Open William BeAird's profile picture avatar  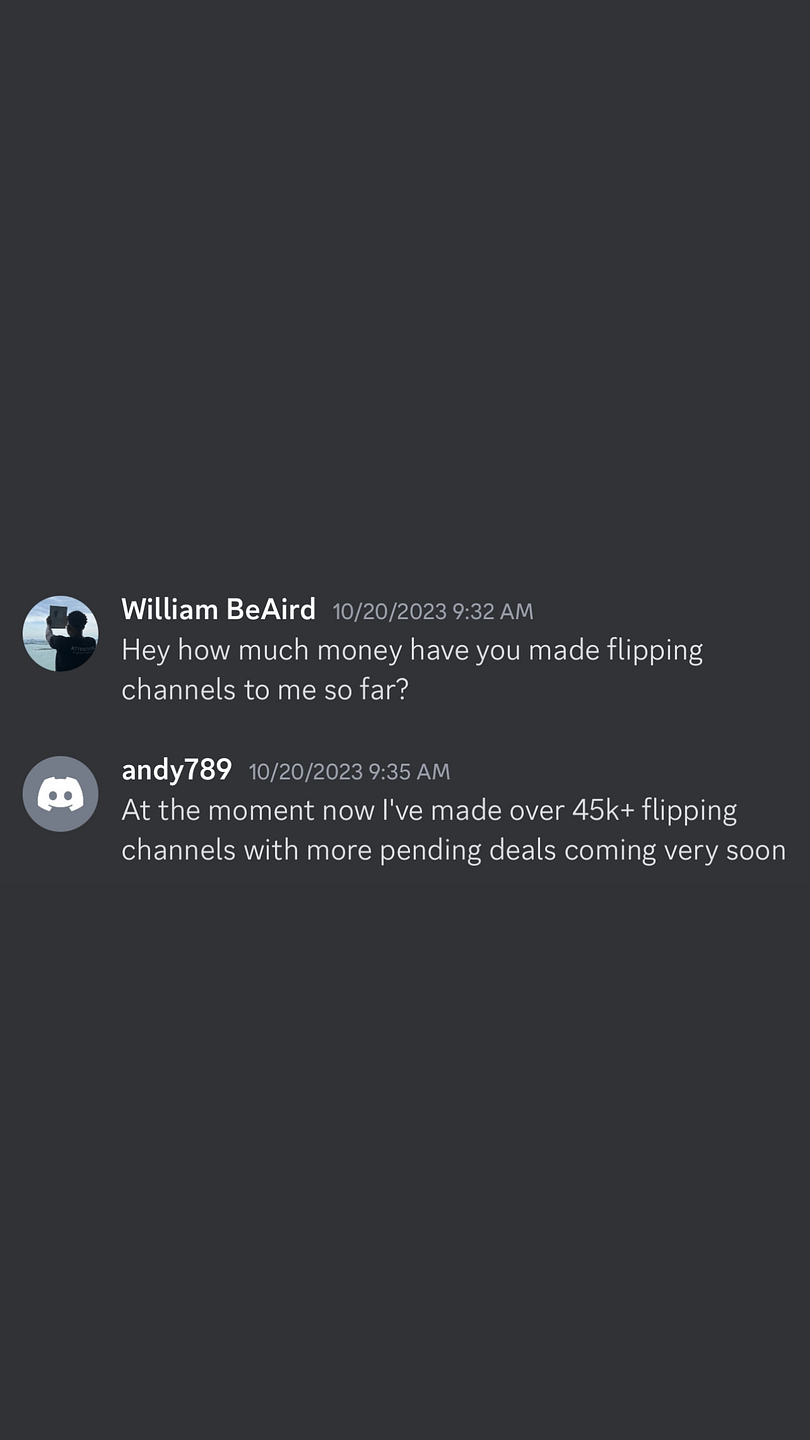60,634
